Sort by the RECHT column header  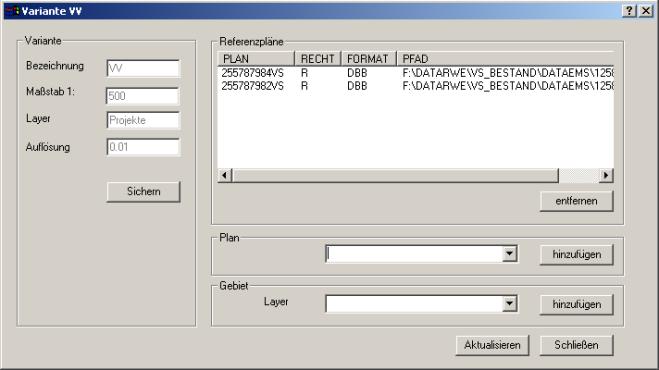pos(318,59)
